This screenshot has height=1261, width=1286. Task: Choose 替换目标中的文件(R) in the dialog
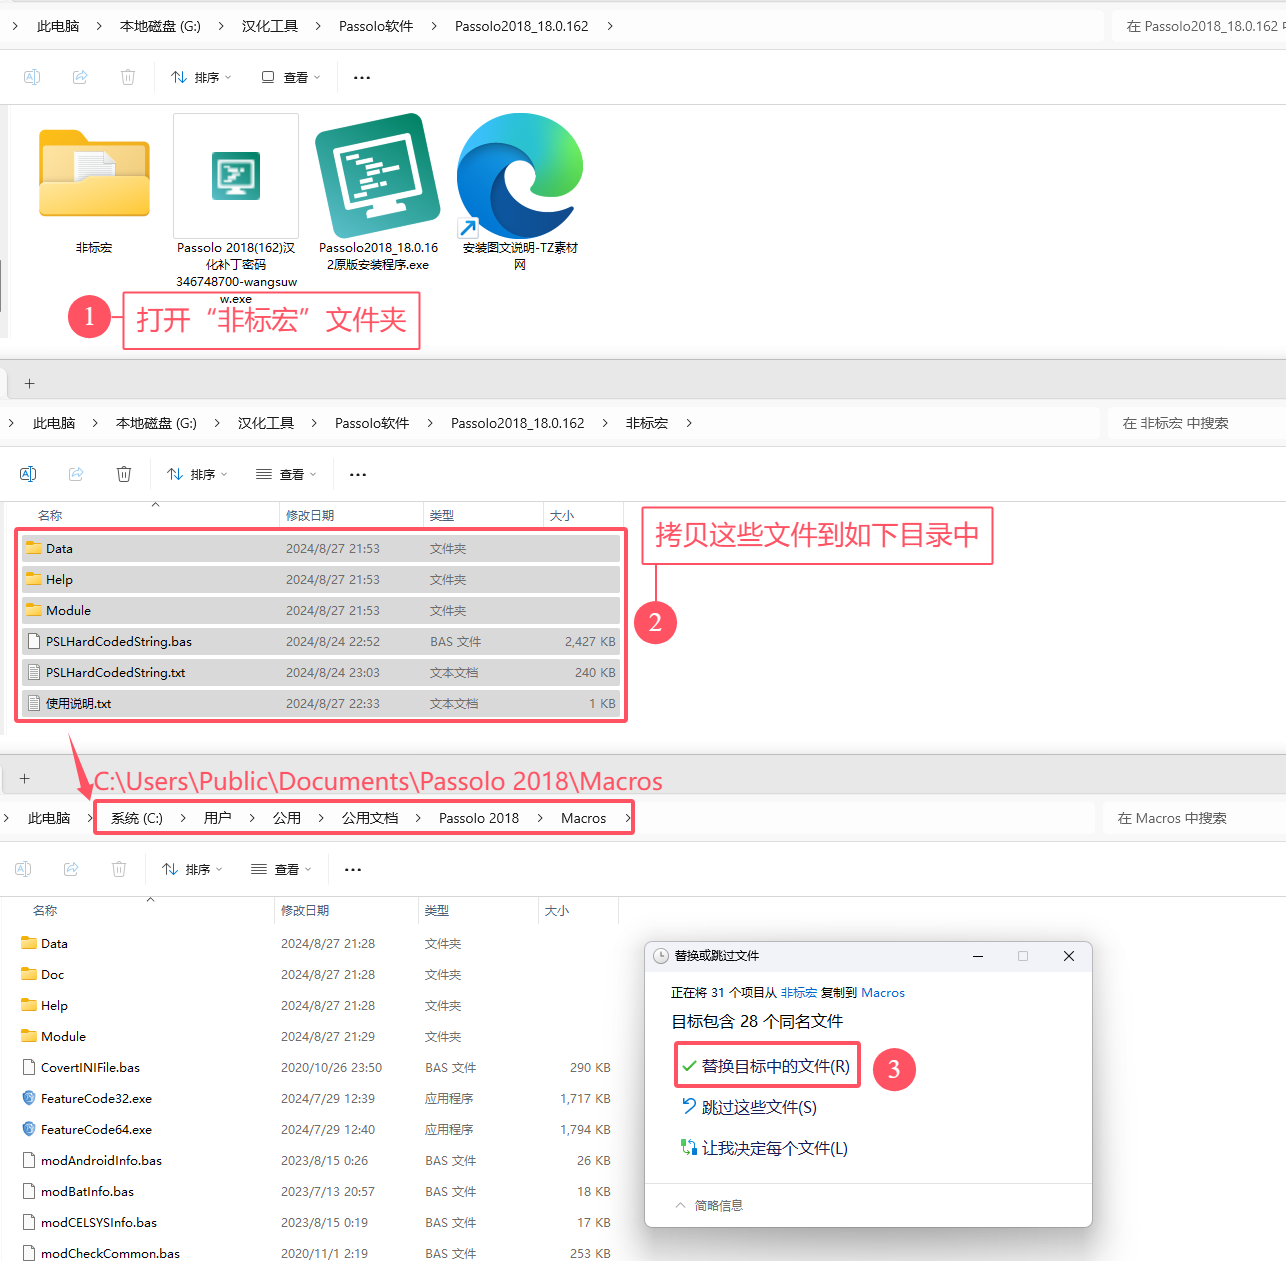(767, 1066)
